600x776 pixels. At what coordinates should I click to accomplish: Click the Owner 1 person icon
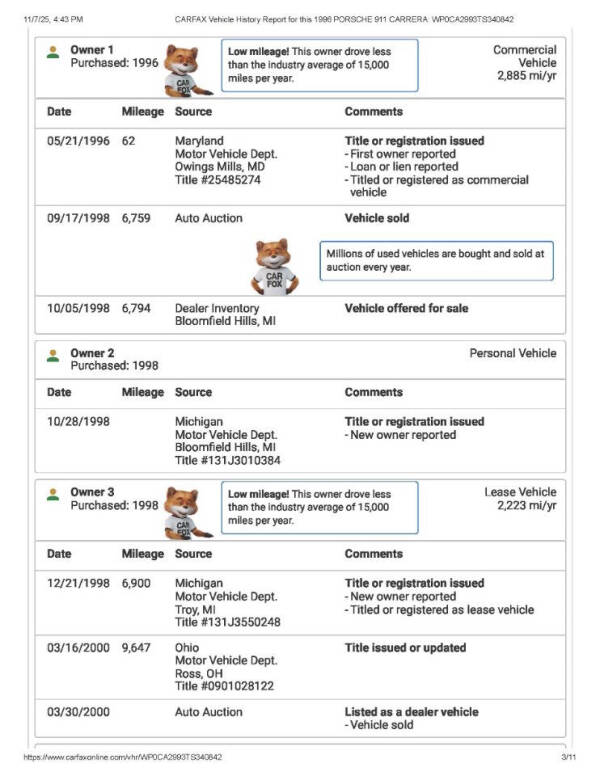pos(53,52)
